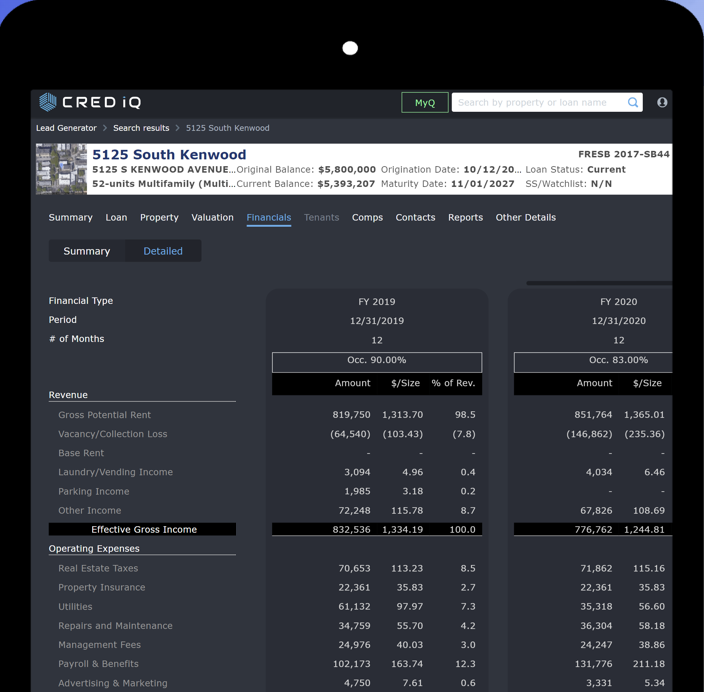
Task: Focus the property or loan search field
Action: [x=538, y=102]
